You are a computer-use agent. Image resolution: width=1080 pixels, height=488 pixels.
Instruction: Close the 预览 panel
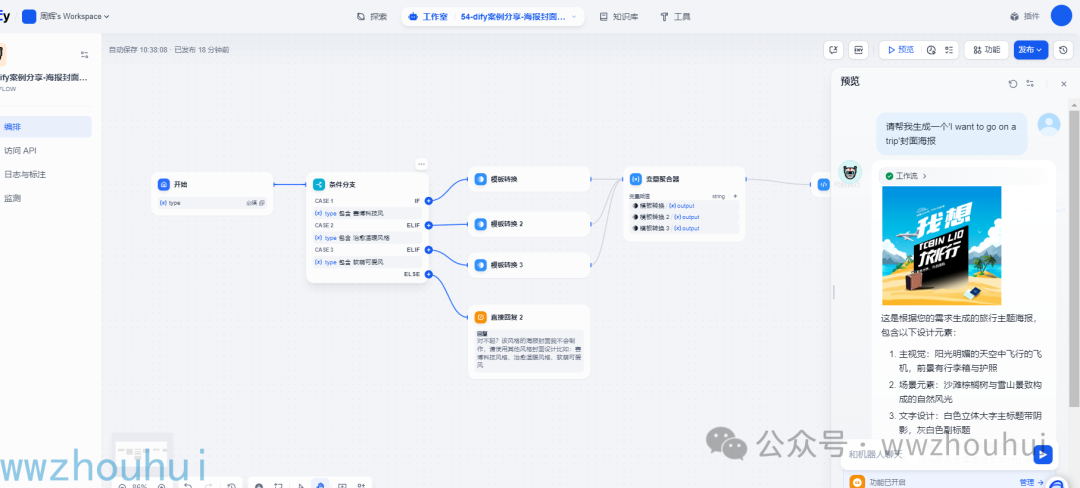coord(1063,83)
